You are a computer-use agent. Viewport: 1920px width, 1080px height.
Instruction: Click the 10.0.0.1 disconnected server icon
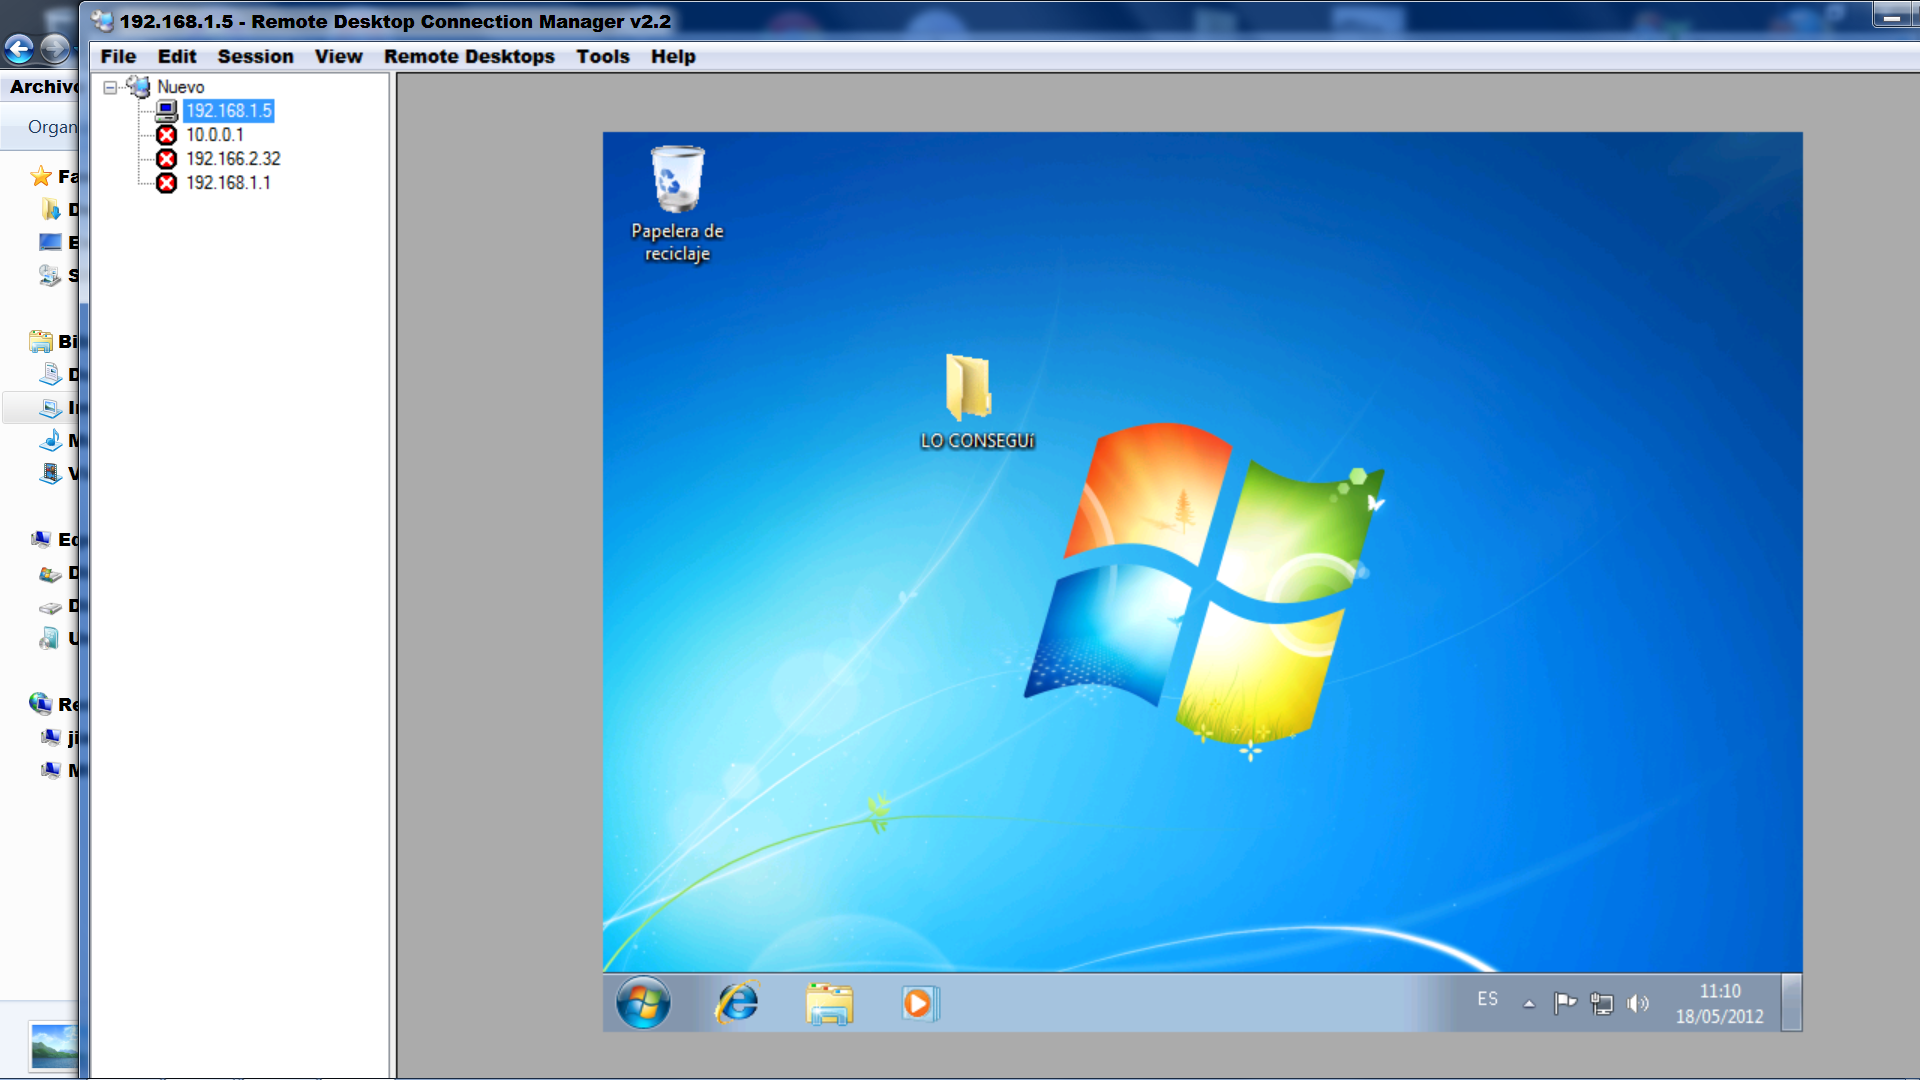[x=167, y=135]
